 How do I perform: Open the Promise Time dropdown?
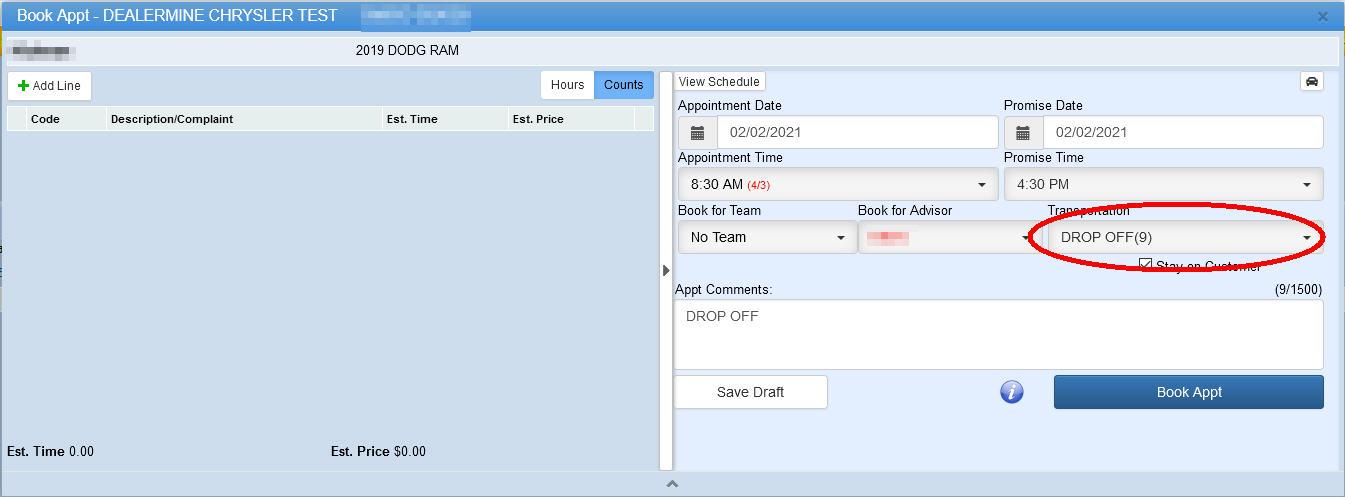coord(1163,184)
